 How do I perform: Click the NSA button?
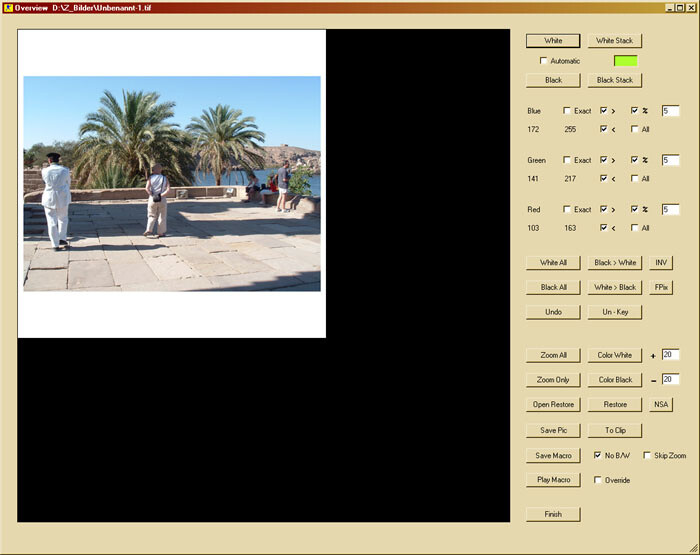(661, 405)
